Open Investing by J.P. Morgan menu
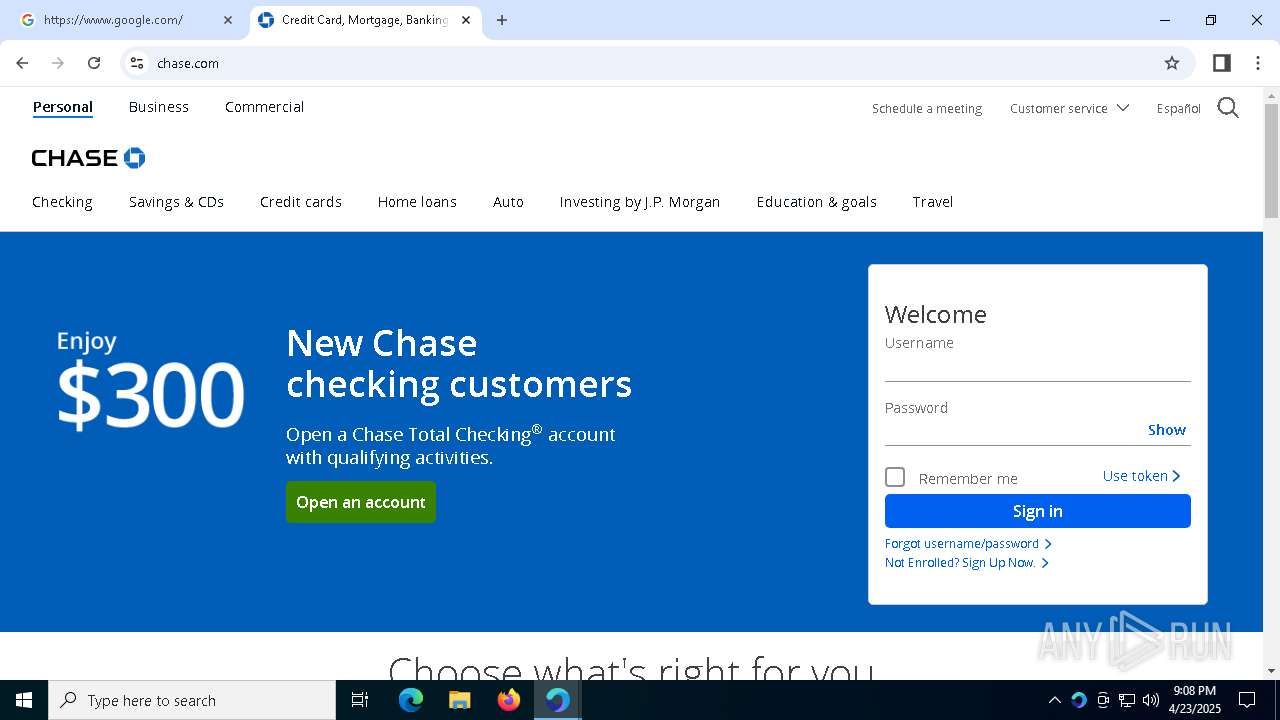Viewport: 1280px width, 720px height. pos(640,202)
